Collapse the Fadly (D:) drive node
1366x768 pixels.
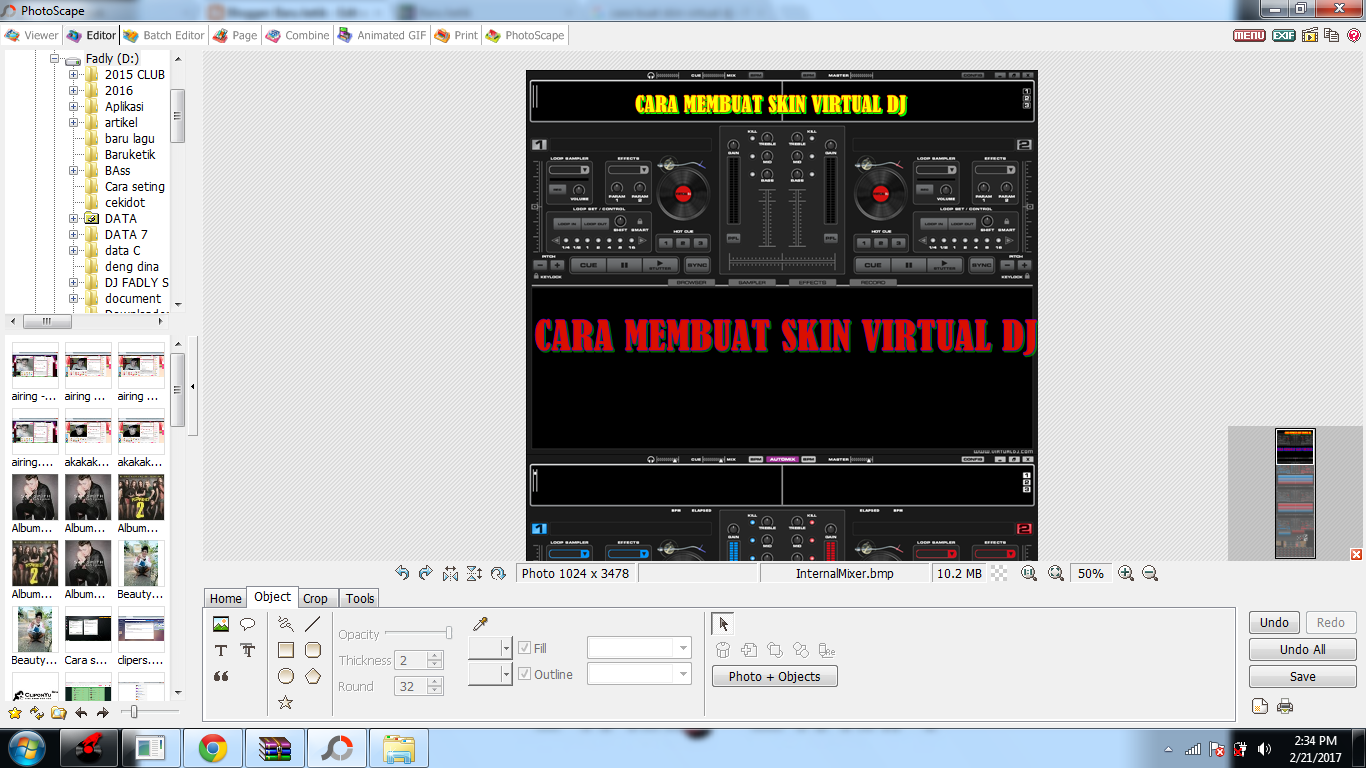point(55,59)
